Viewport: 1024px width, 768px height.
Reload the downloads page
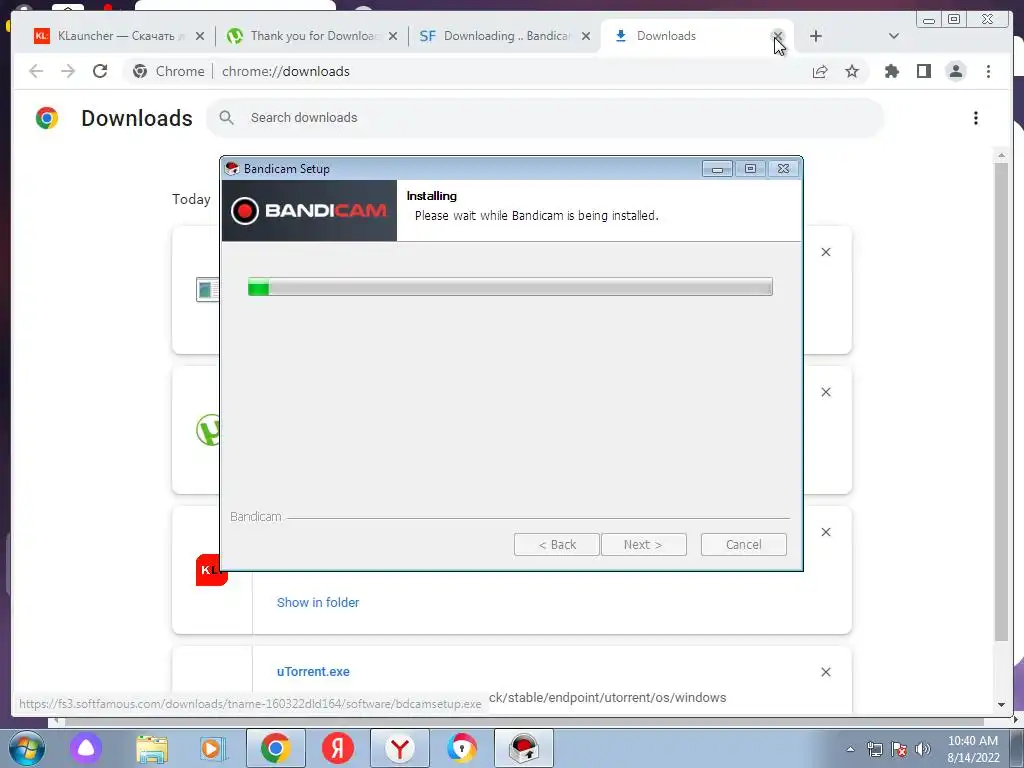coord(100,71)
